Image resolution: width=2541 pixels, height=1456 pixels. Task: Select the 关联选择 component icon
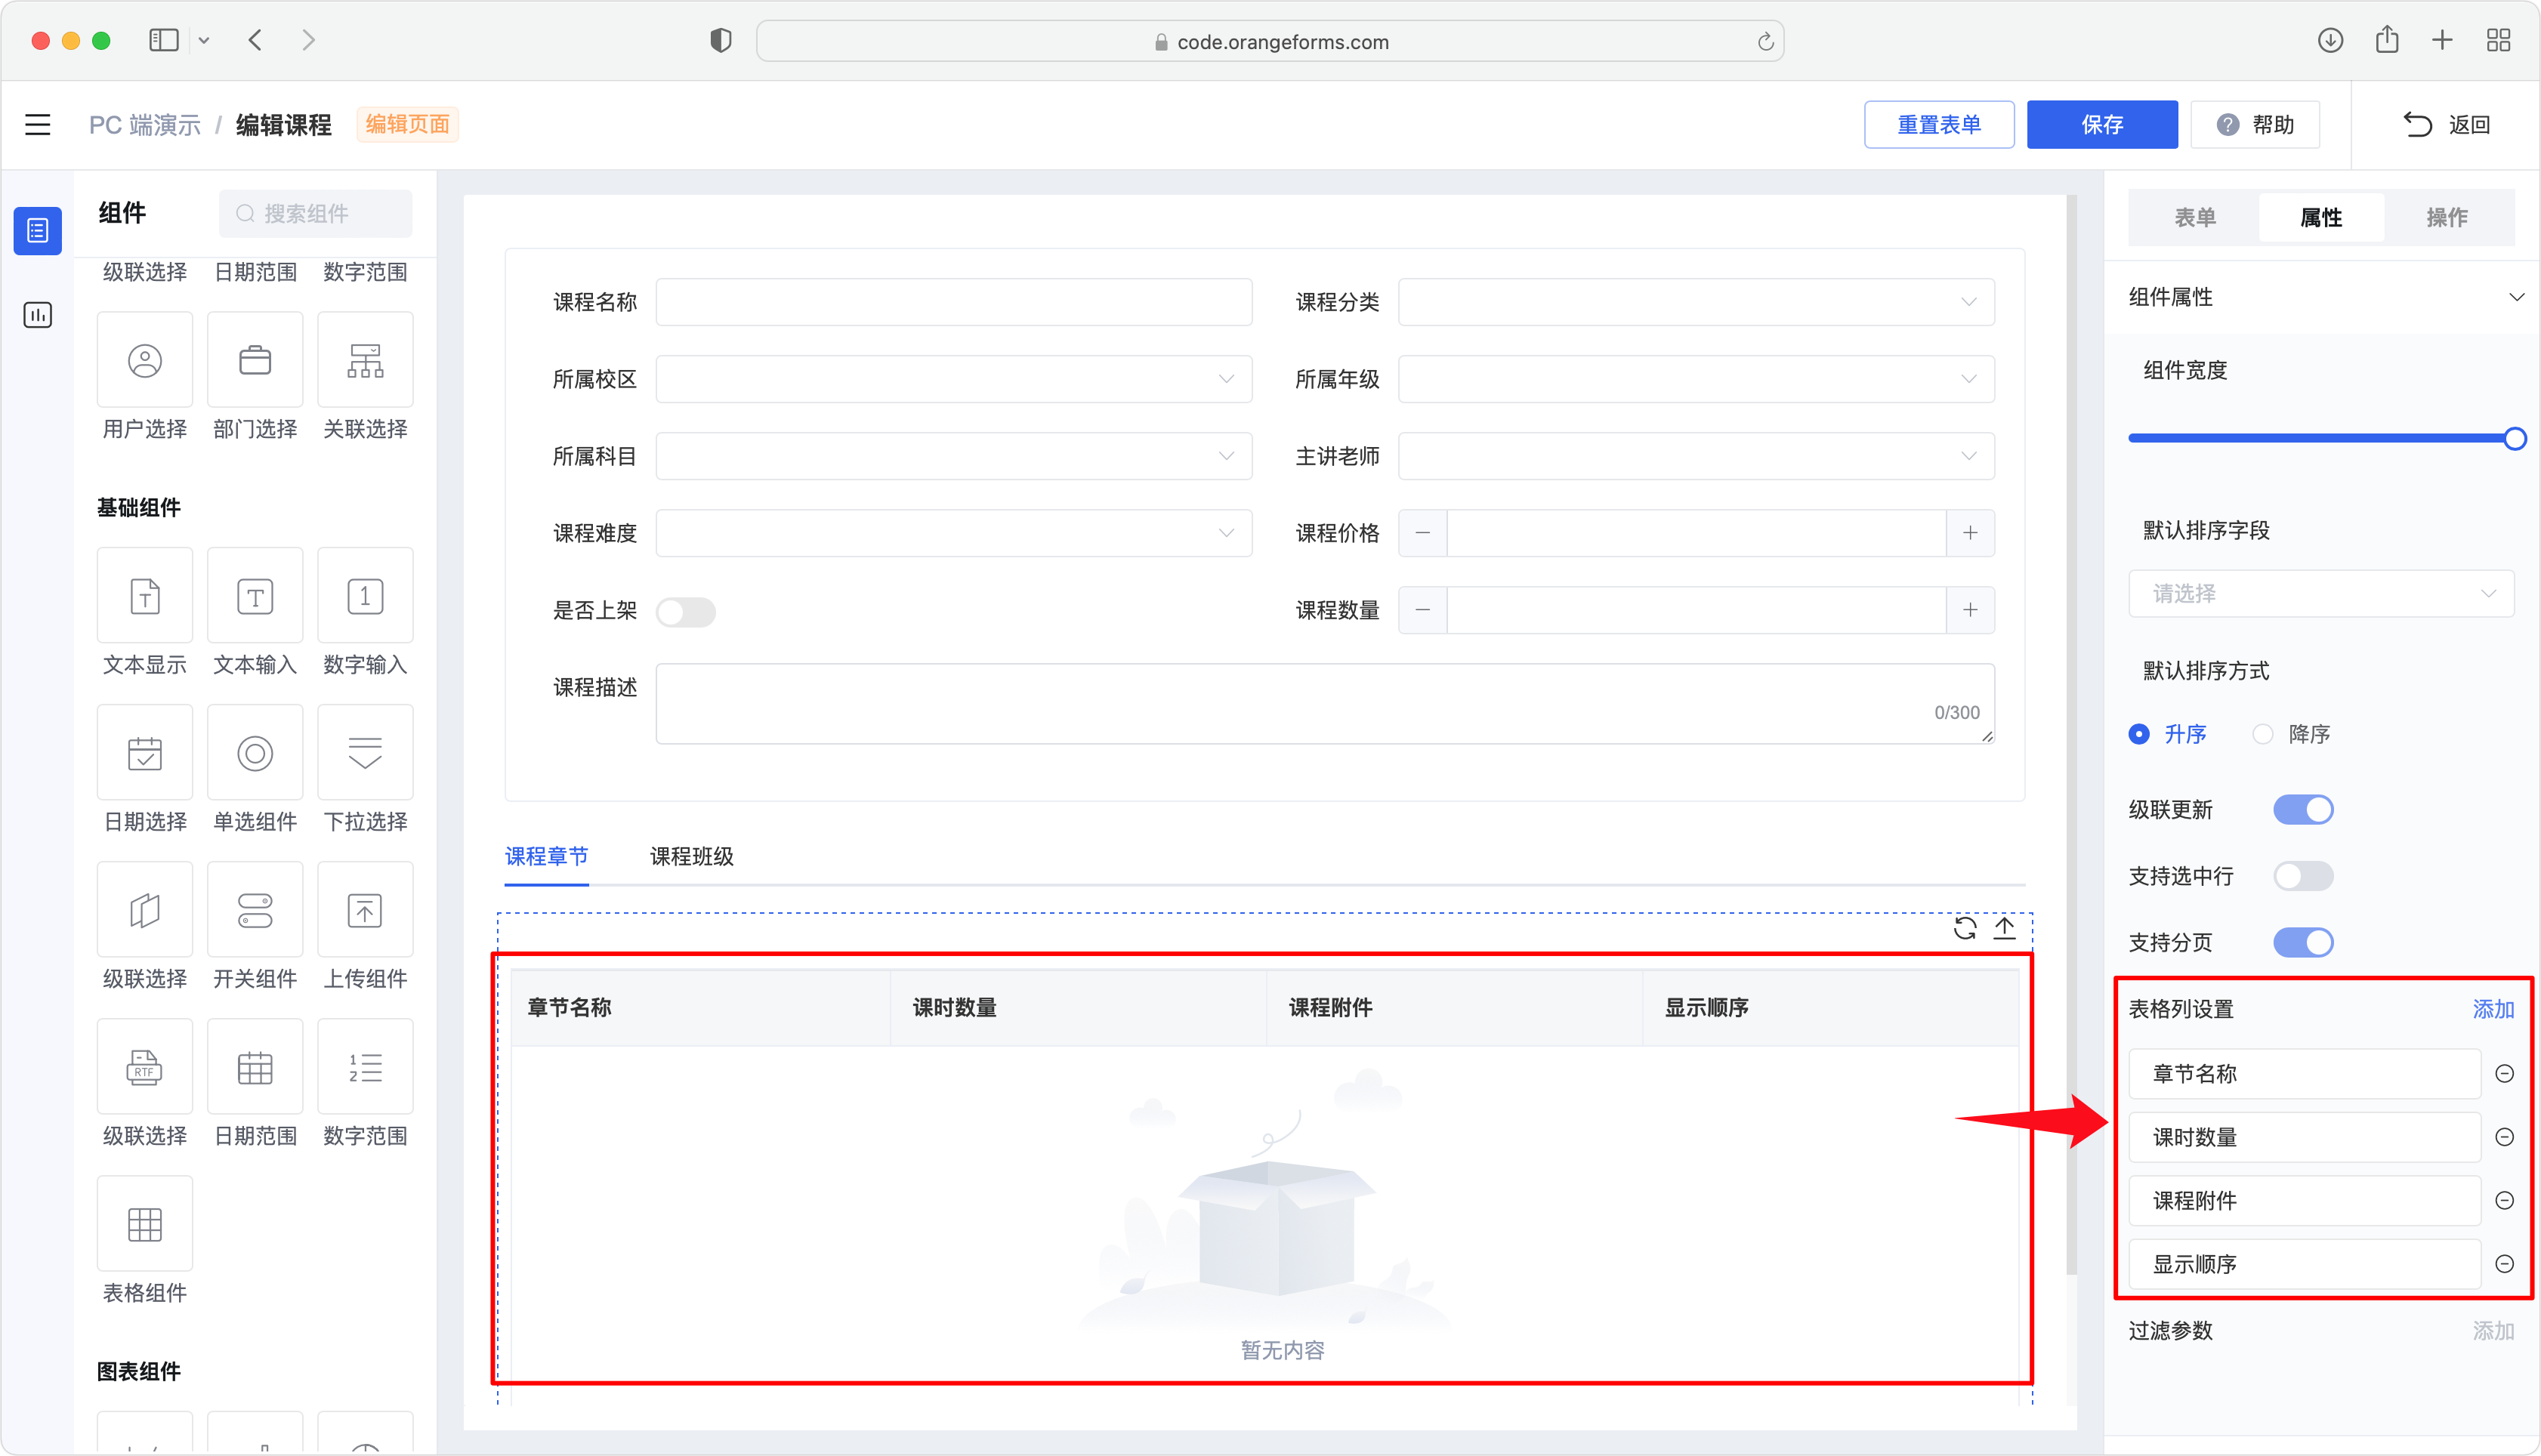[365, 360]
